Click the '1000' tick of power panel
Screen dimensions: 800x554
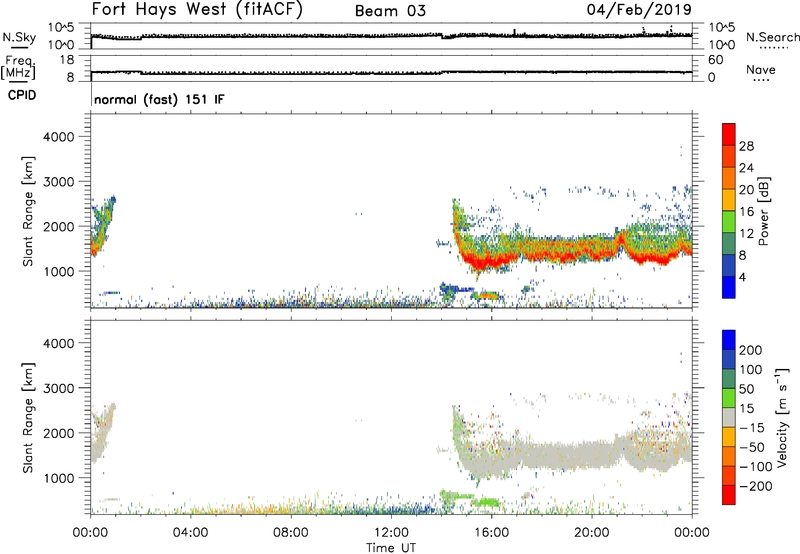pos(59,271)
